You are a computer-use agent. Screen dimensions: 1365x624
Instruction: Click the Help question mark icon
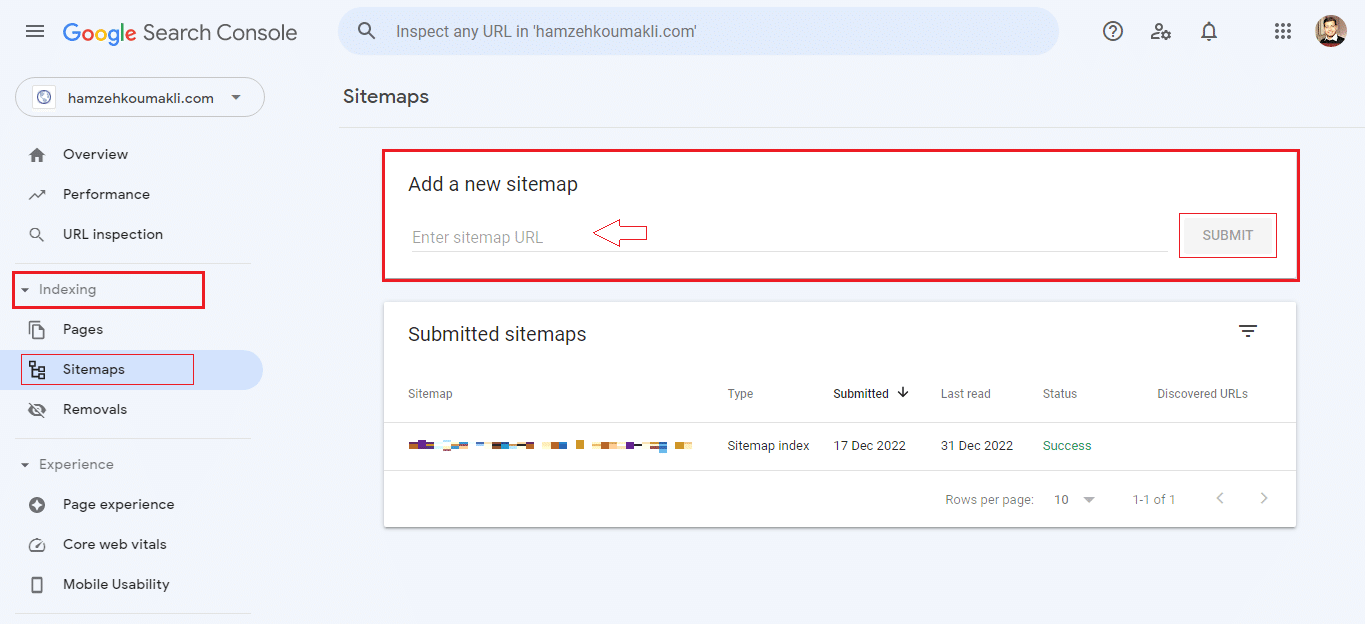1113,31
